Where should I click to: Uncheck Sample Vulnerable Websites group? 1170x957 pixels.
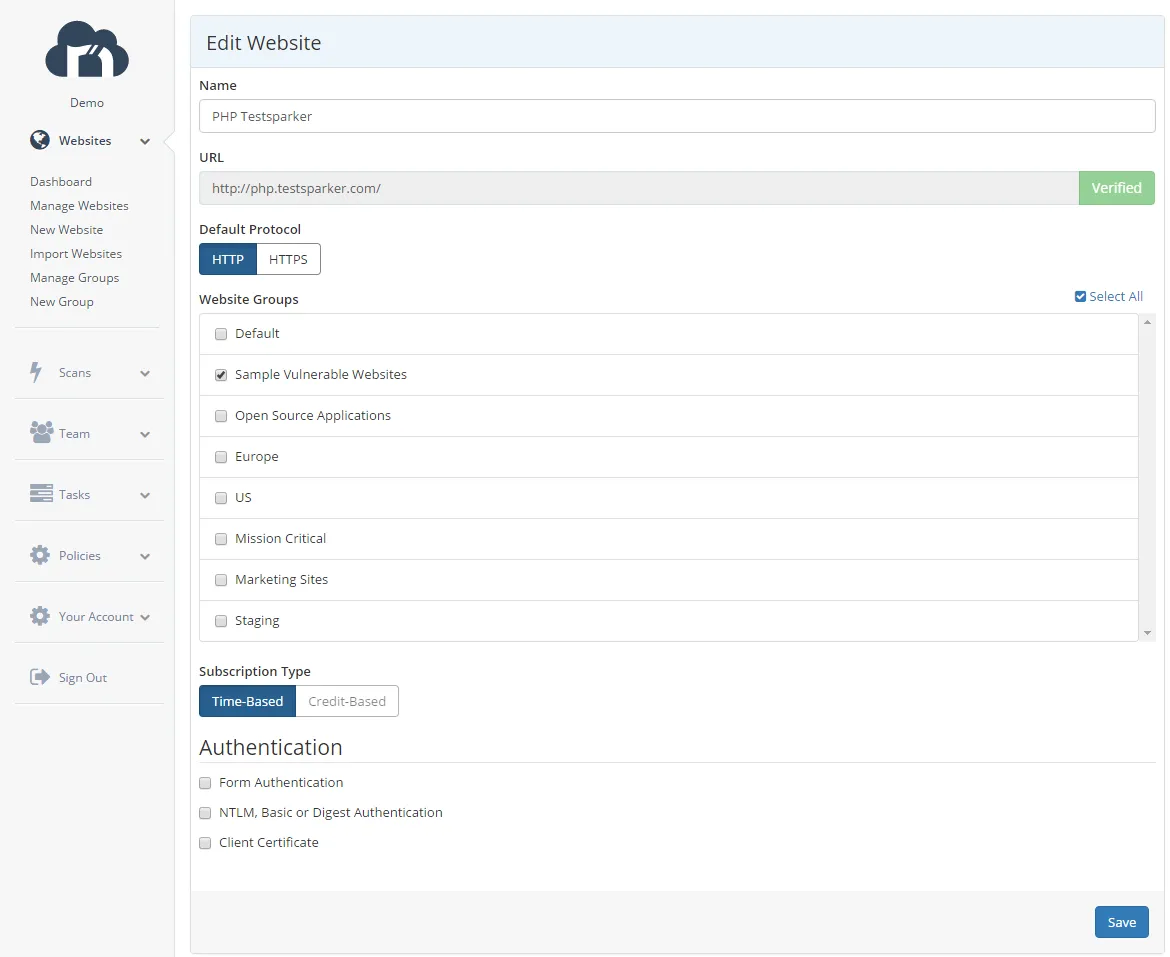click(x=220, y=375)
